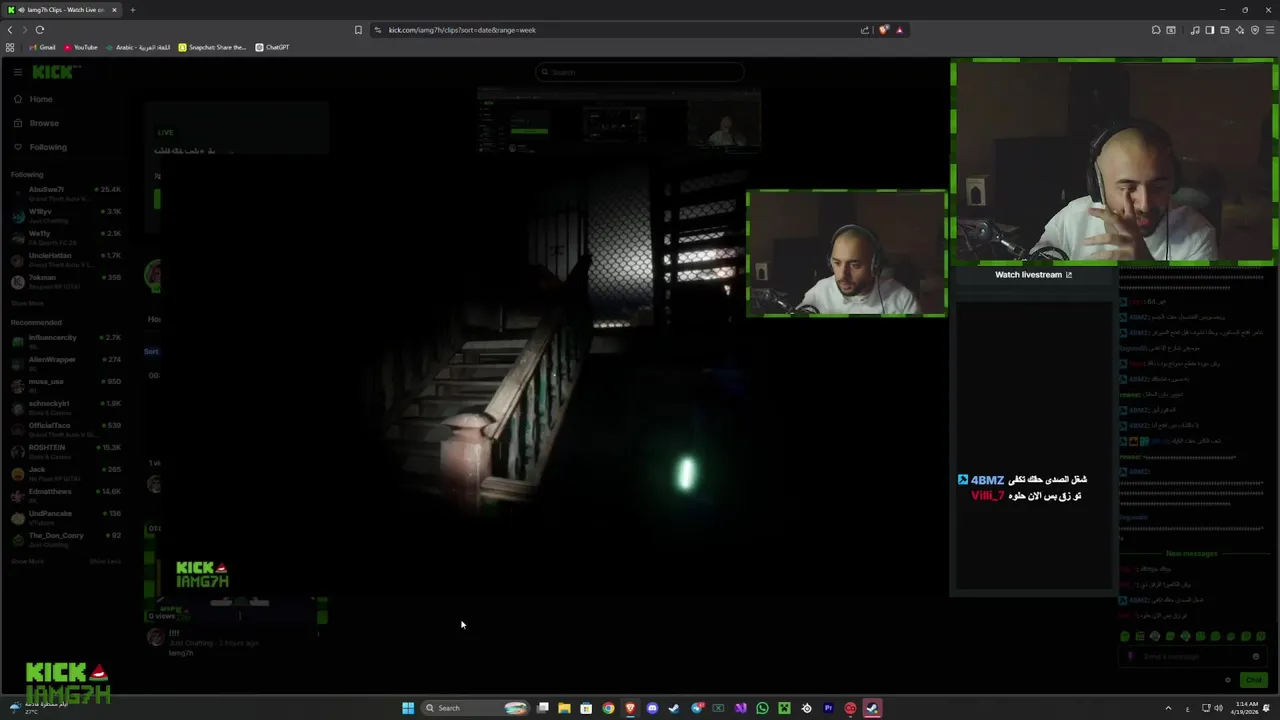Screen dimensions: 1280x720
Task: Reload the current page
Action: pos(40,30)
